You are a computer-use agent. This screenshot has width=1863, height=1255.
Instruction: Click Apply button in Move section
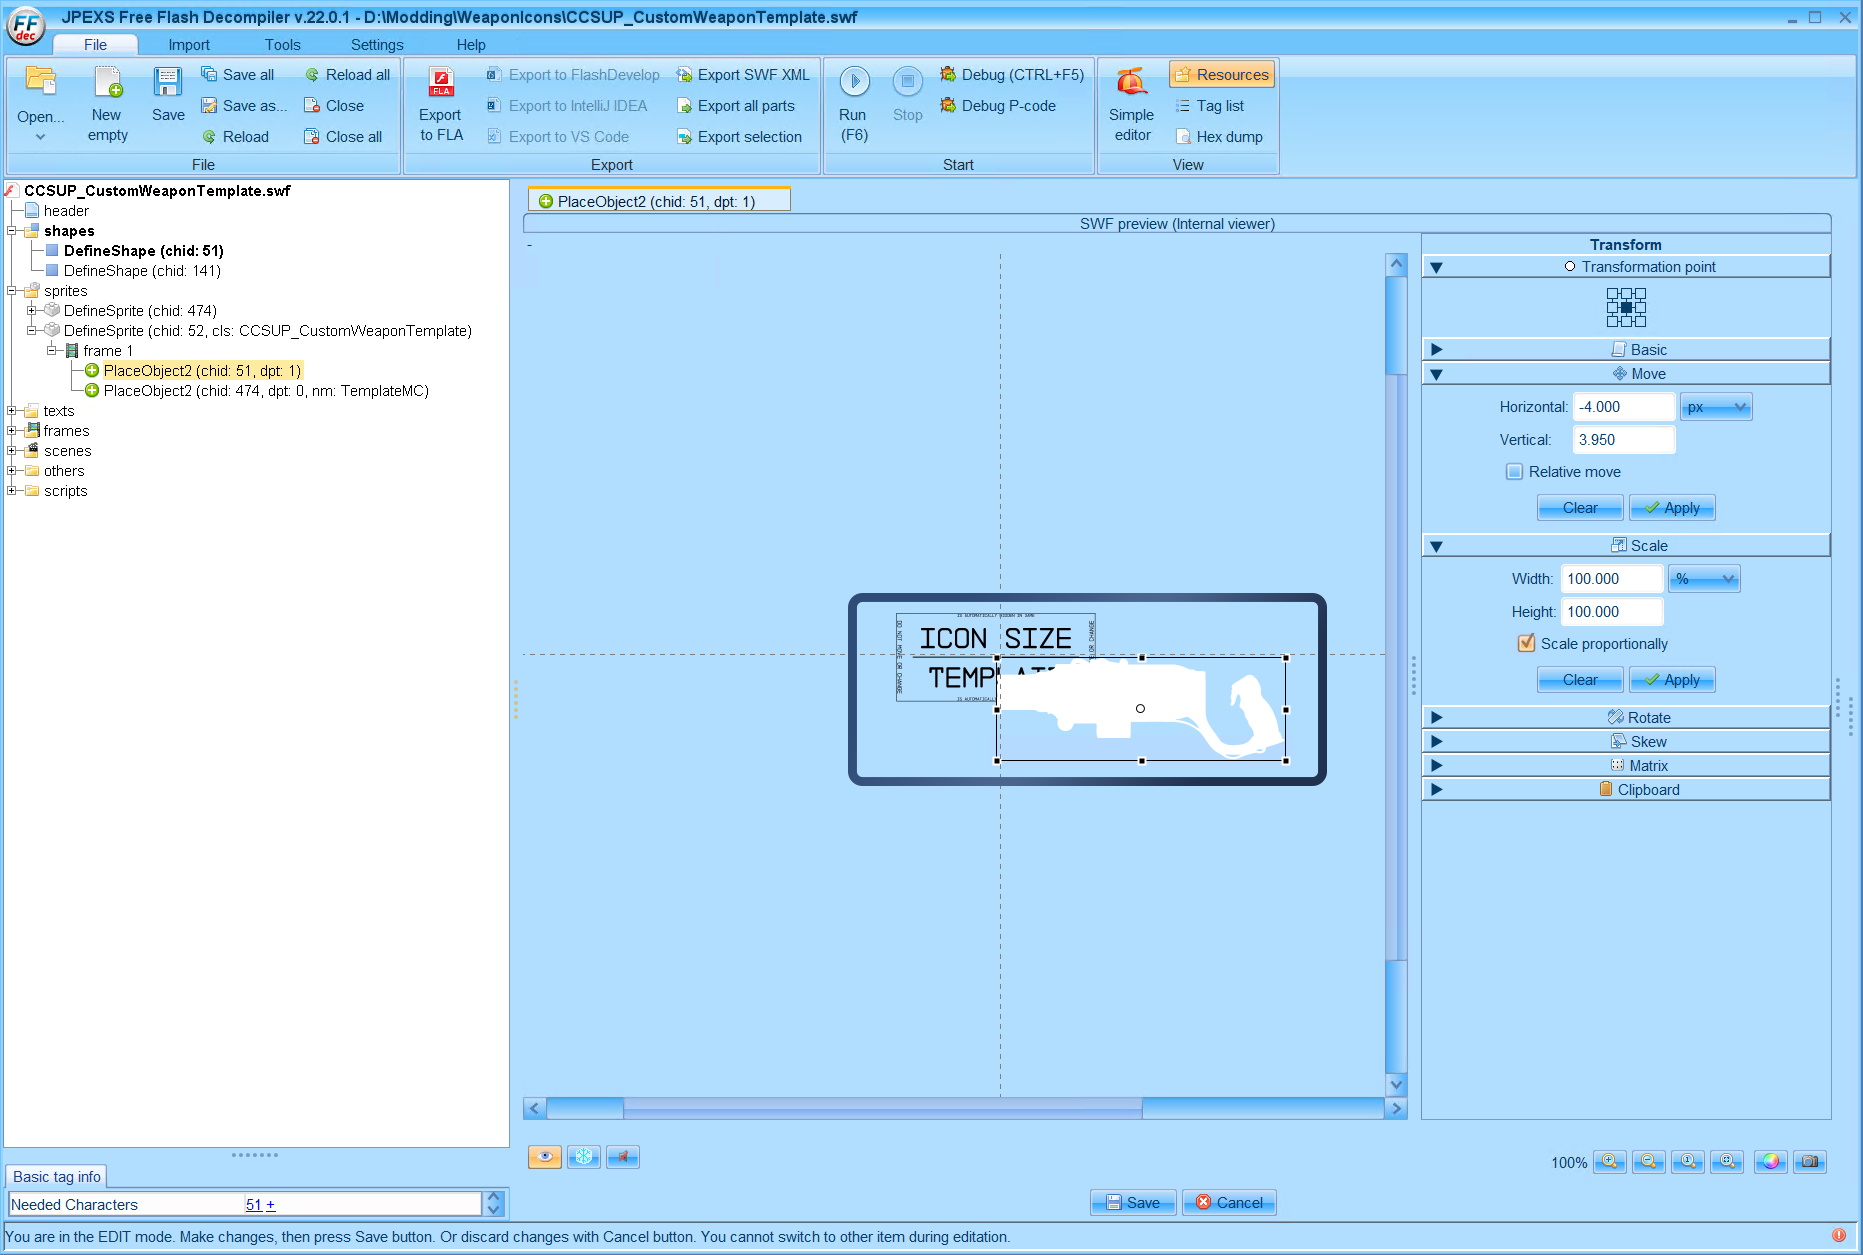[1672, 508]
